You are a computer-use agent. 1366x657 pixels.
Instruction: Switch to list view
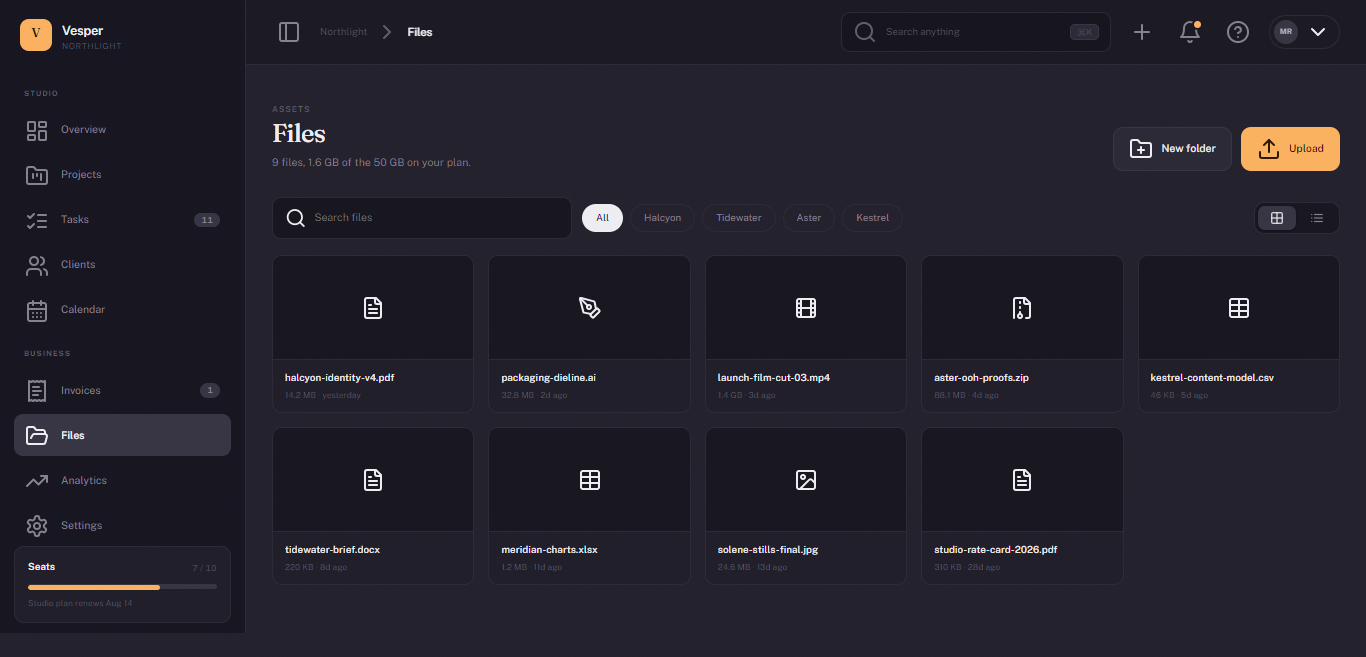[1317, 218]
